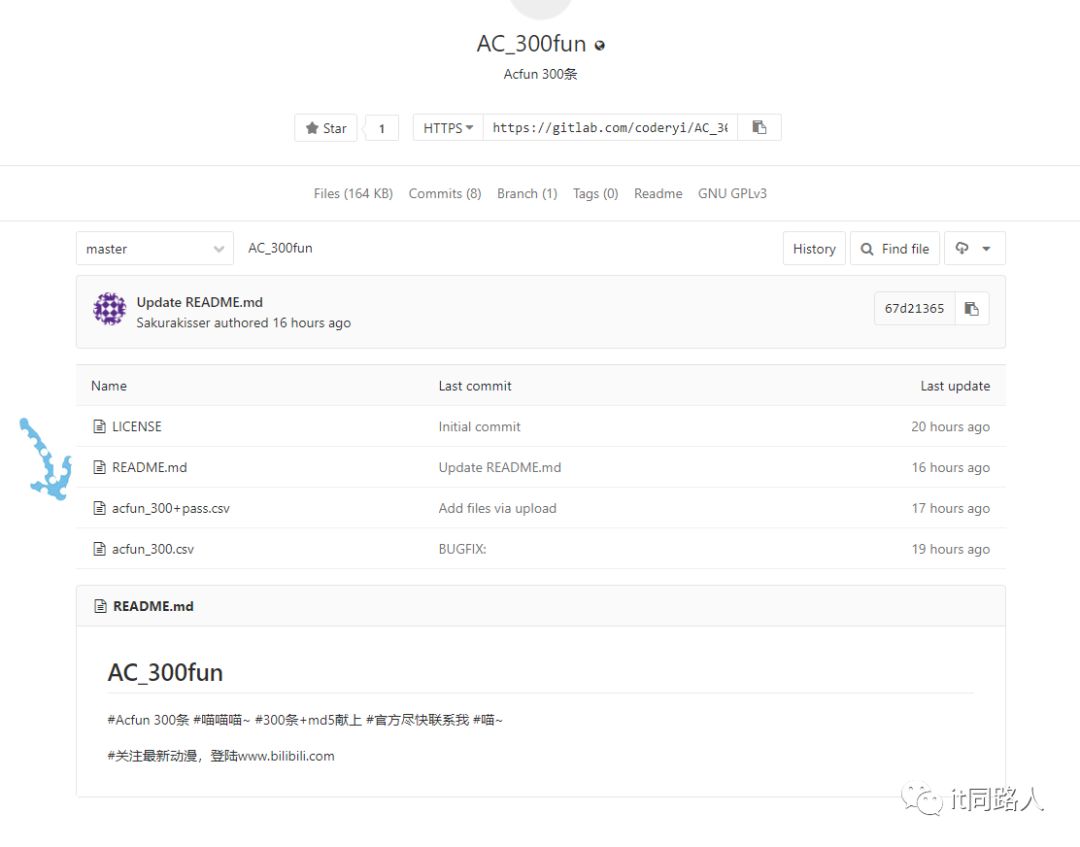The image size is (1080, 847).
Task: Click the acfun_300+pass.csv file icon
Action: tap(100, 508)
